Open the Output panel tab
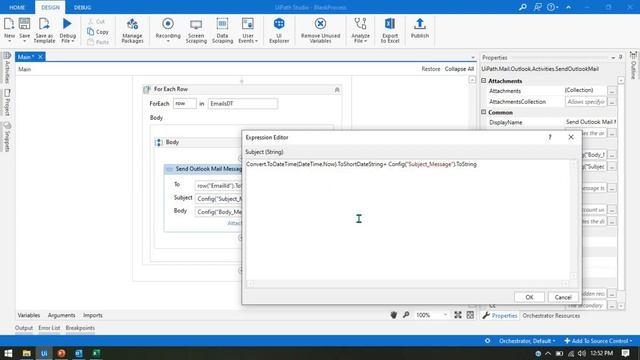The image size is (640, 360). coord(24,328)
